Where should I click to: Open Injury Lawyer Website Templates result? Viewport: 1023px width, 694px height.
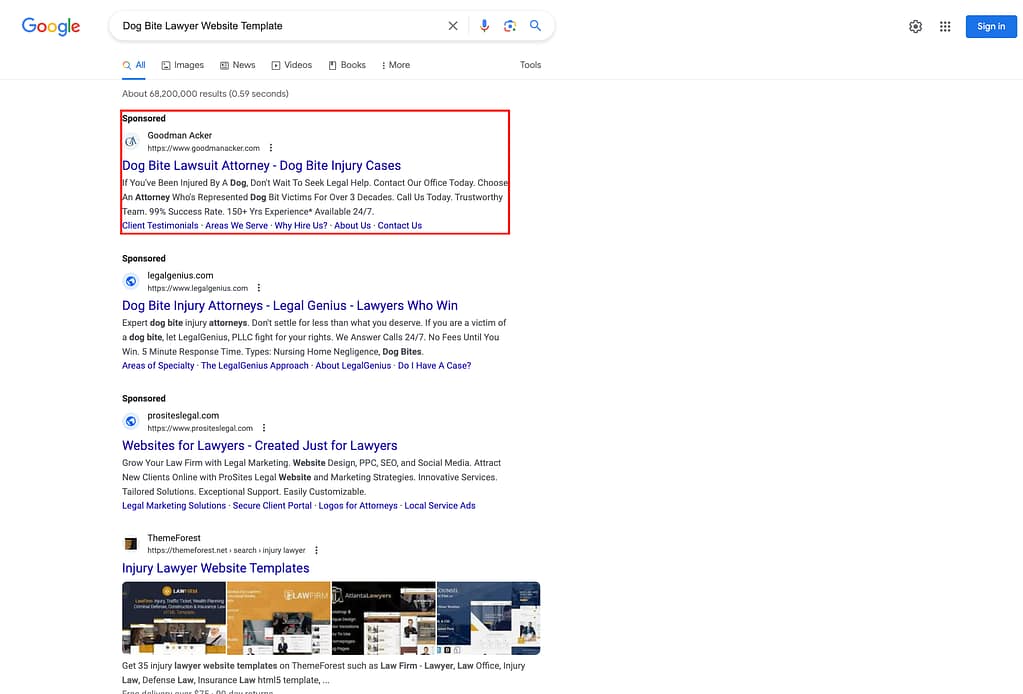[x=216, y=568]
